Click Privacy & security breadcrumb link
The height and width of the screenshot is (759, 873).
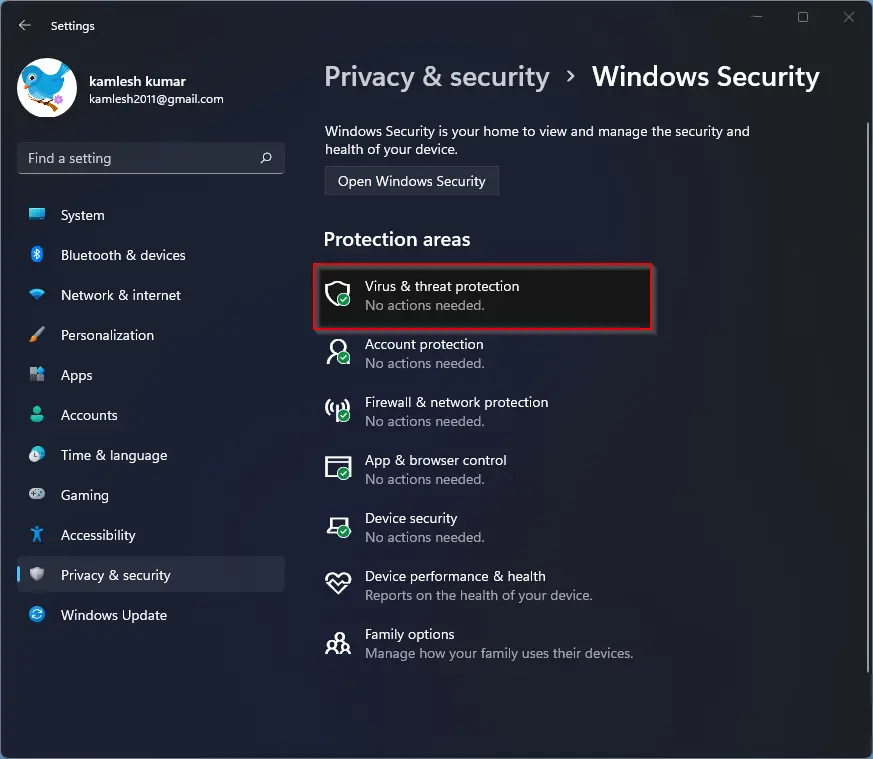click(x=437, y=77)
